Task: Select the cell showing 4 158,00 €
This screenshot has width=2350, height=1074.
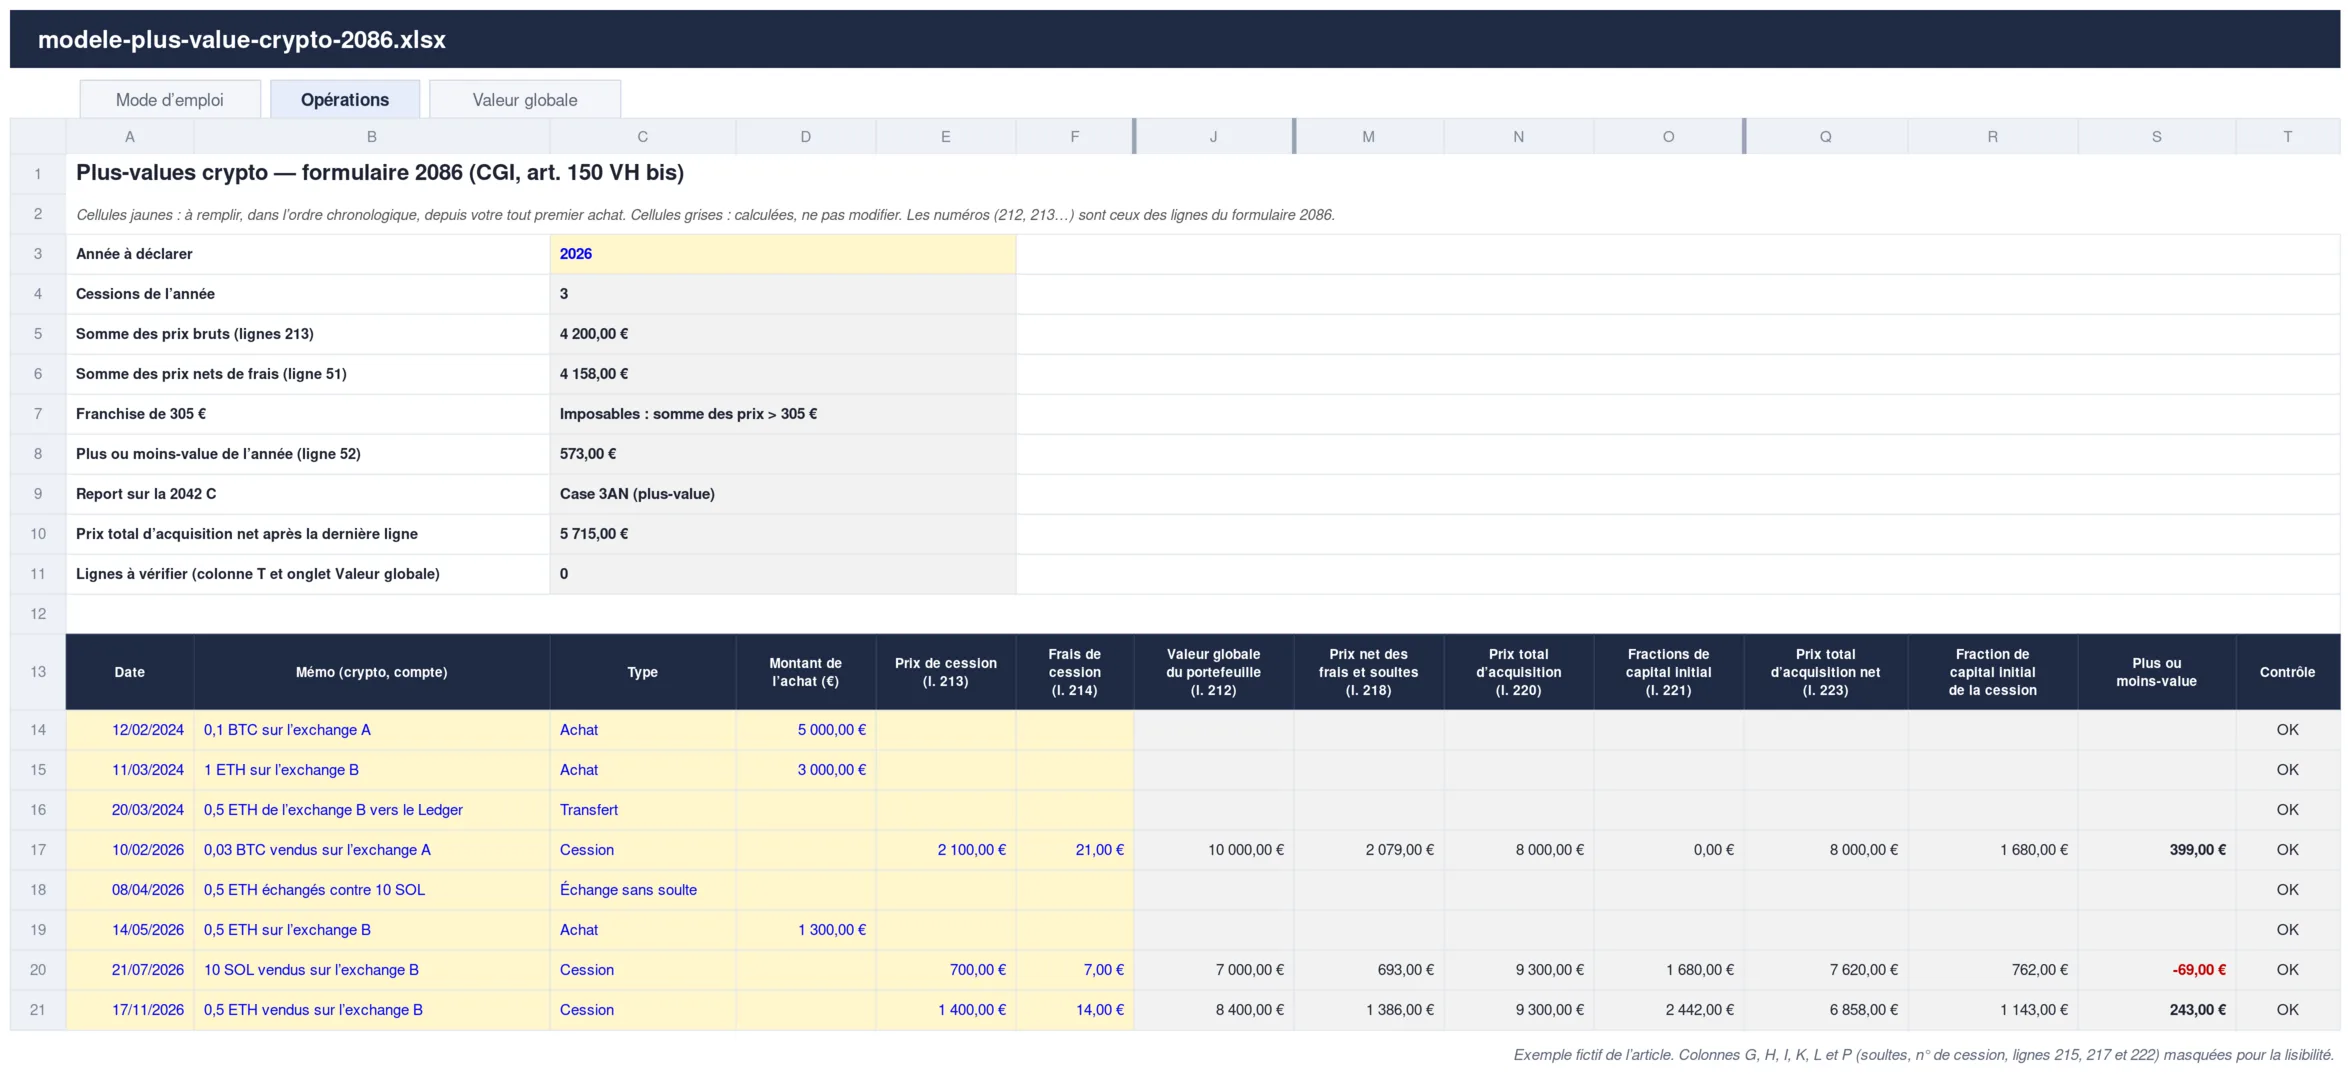Action: click(x=783, y=374)
